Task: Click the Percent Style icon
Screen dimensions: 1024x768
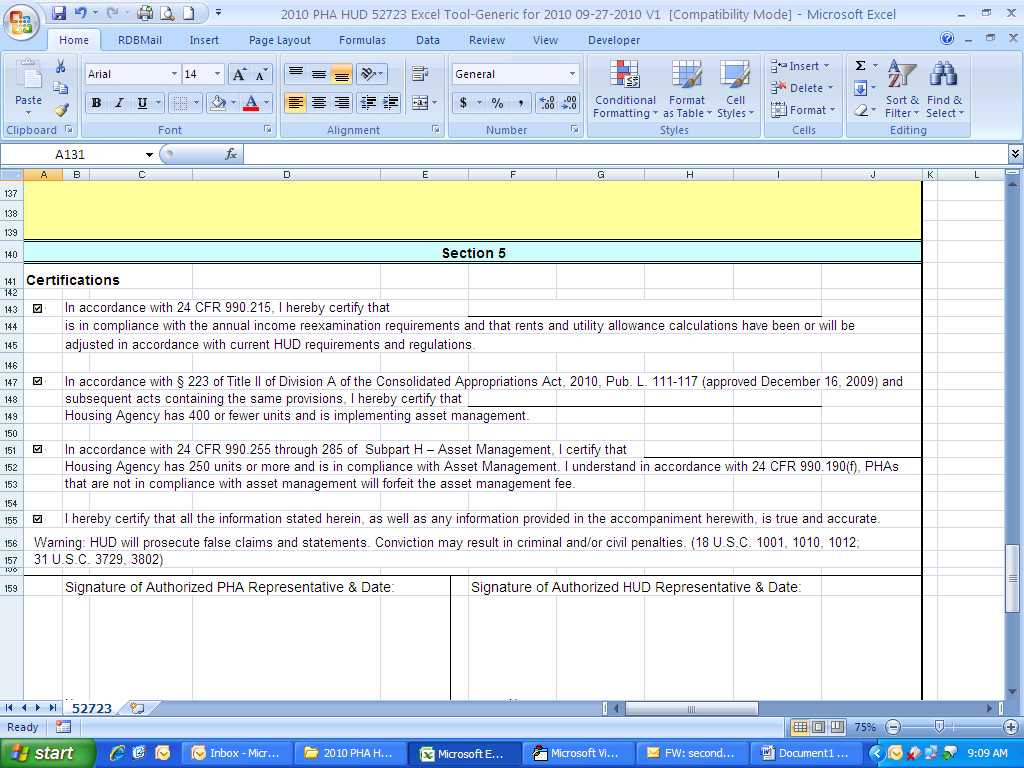Action: tap(497, 103)
